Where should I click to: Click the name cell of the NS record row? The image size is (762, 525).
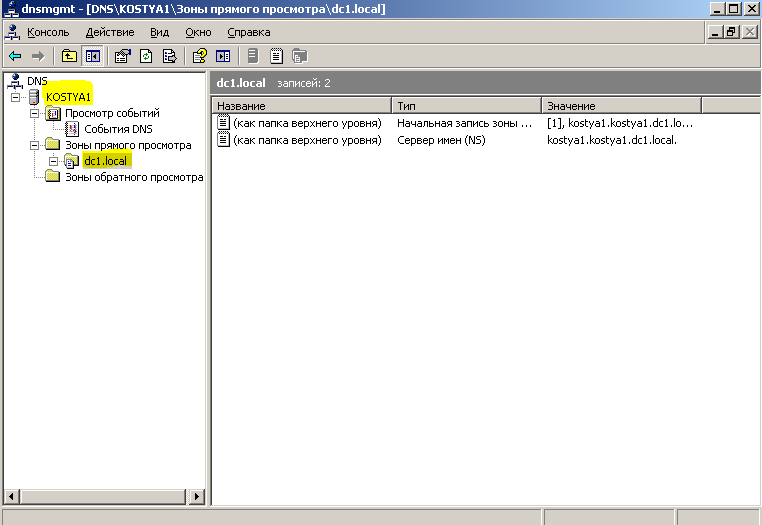(307, 140)
